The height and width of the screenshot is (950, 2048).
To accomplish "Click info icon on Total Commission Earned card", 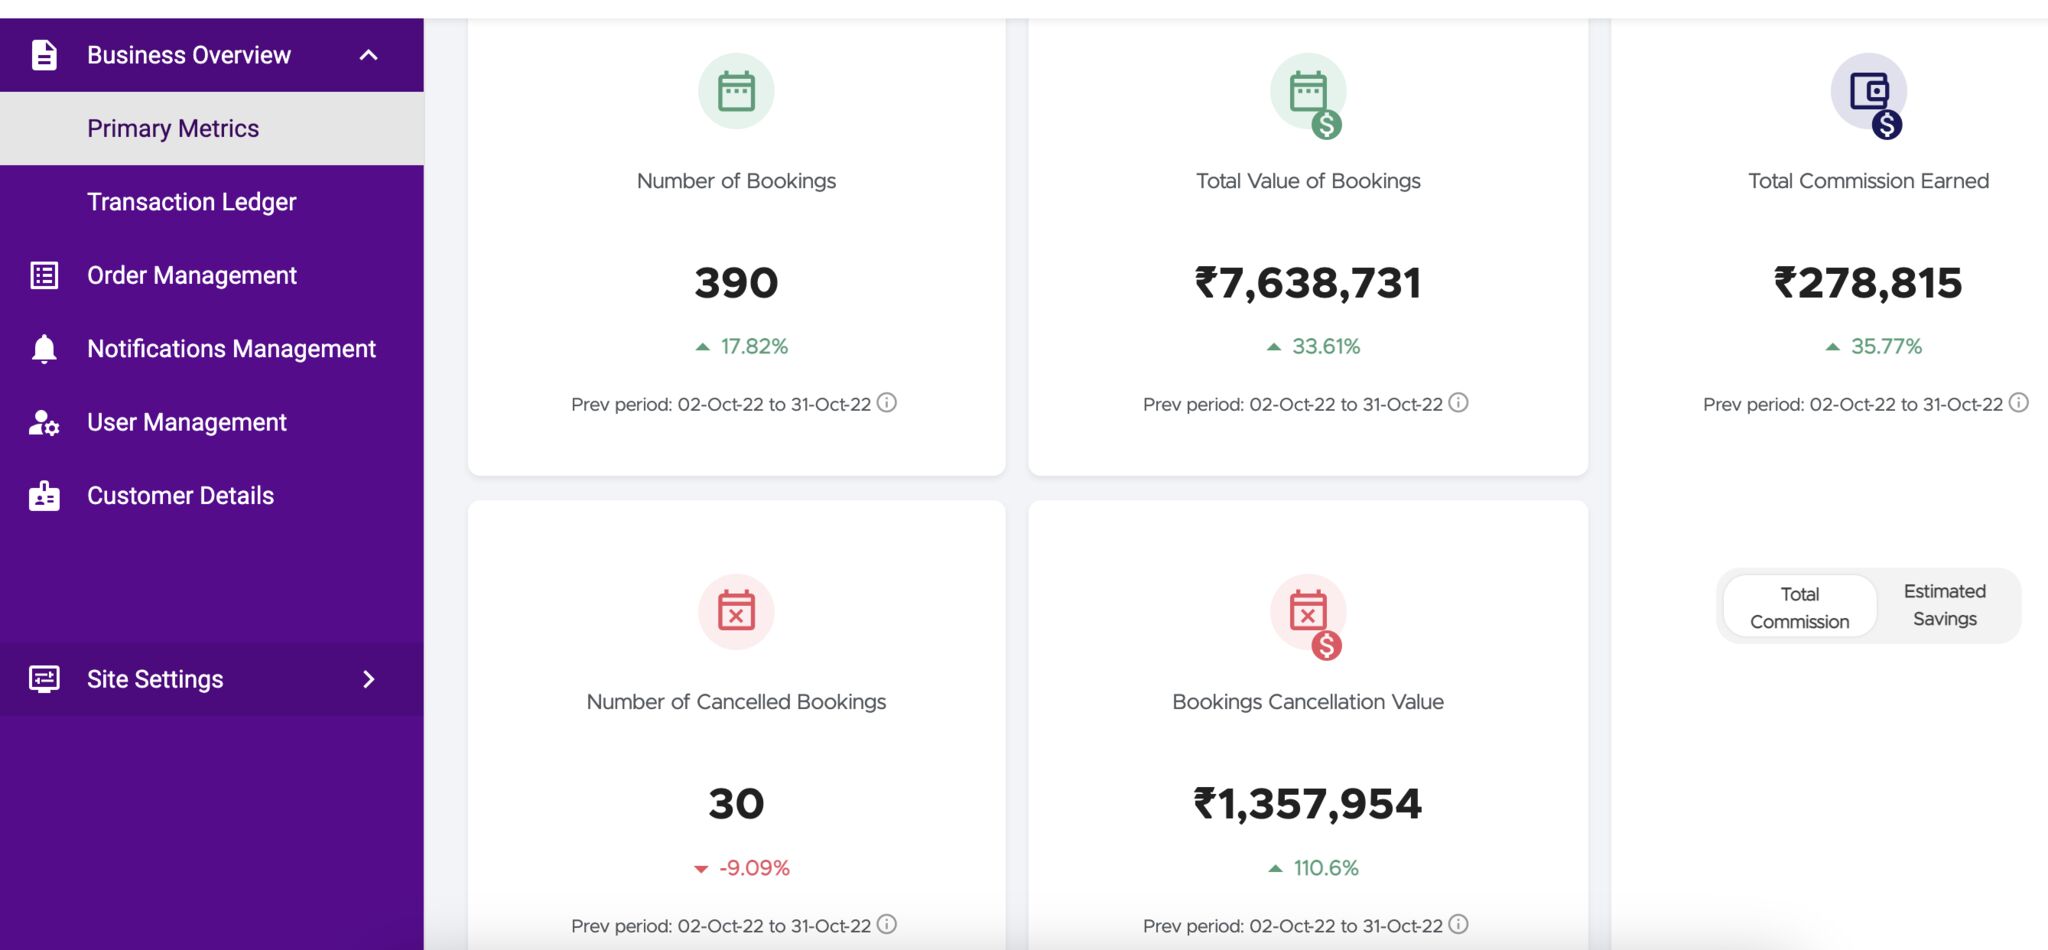I will coord(2019,403).
